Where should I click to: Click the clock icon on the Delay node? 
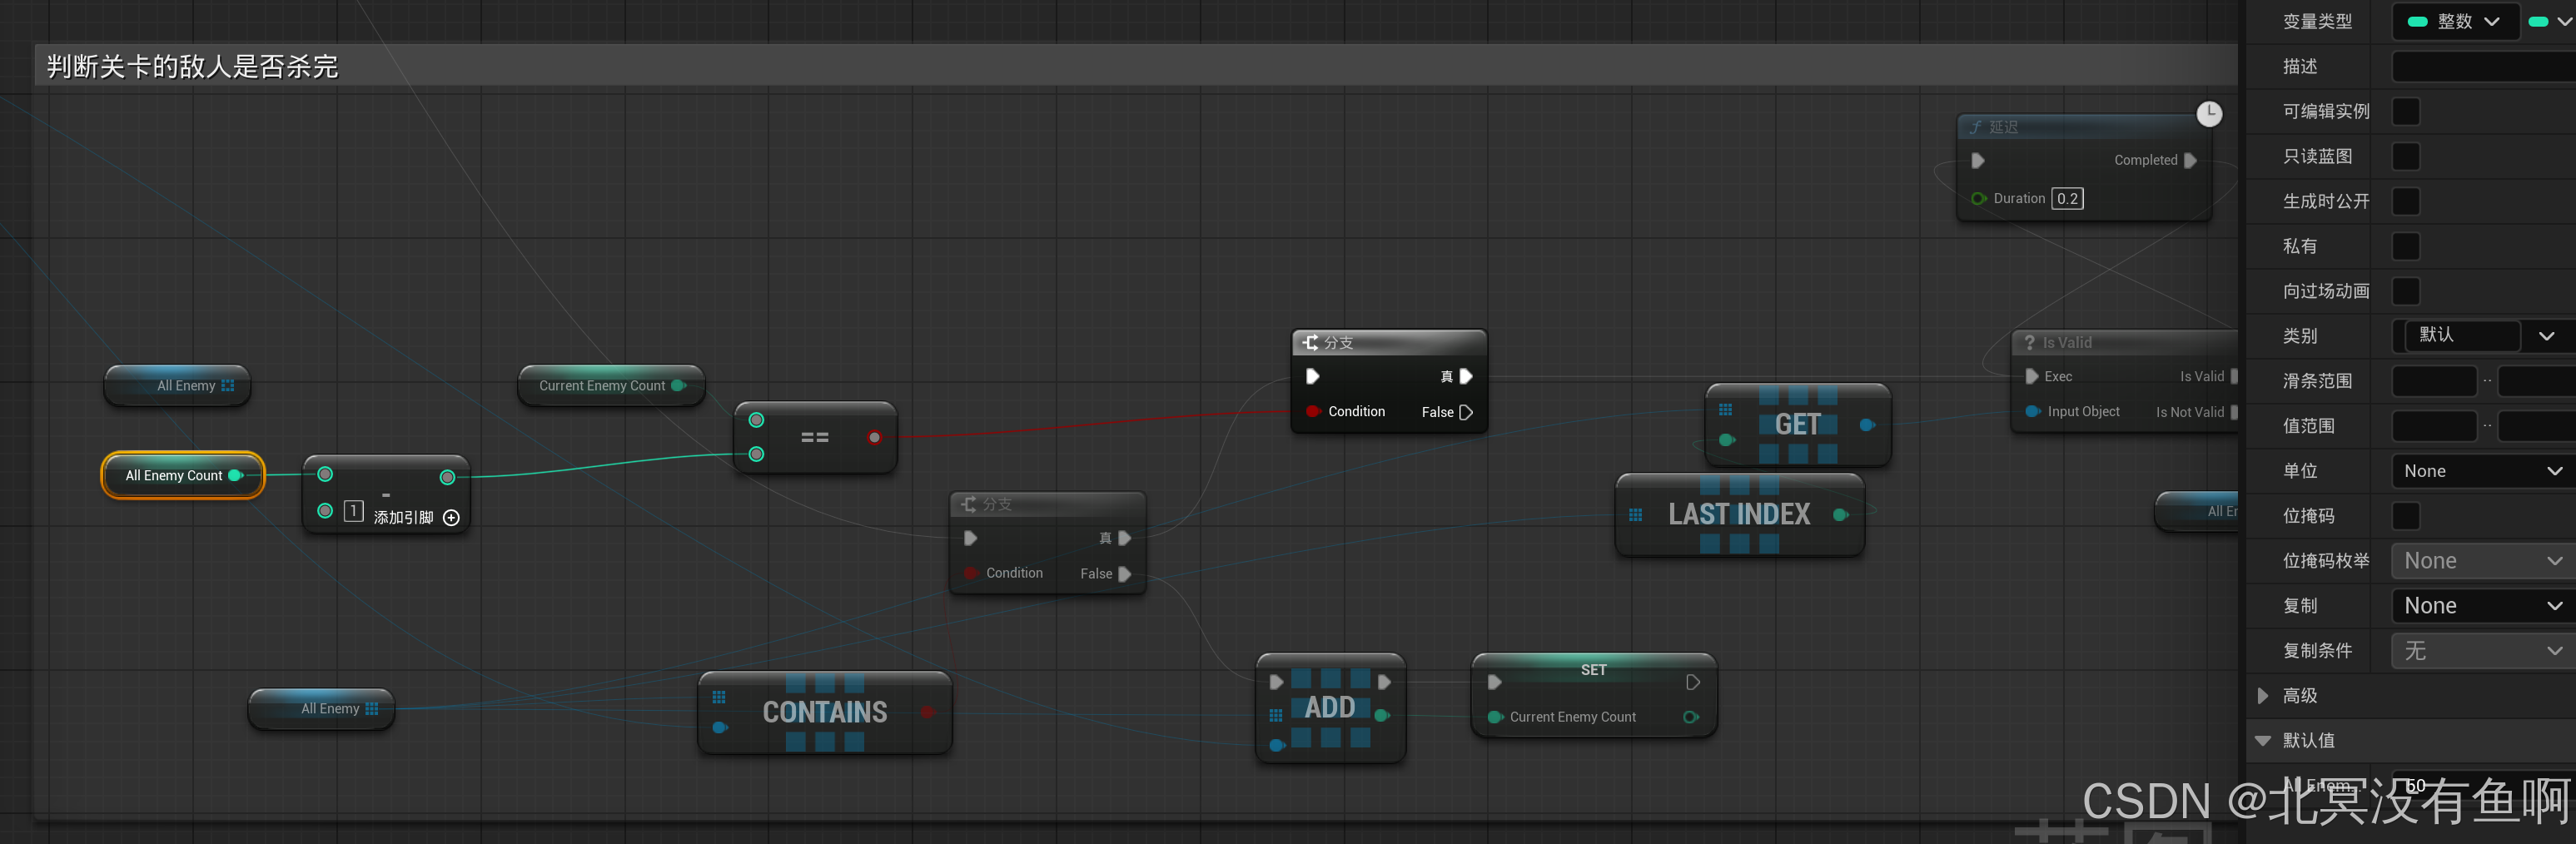point(2208,114)
